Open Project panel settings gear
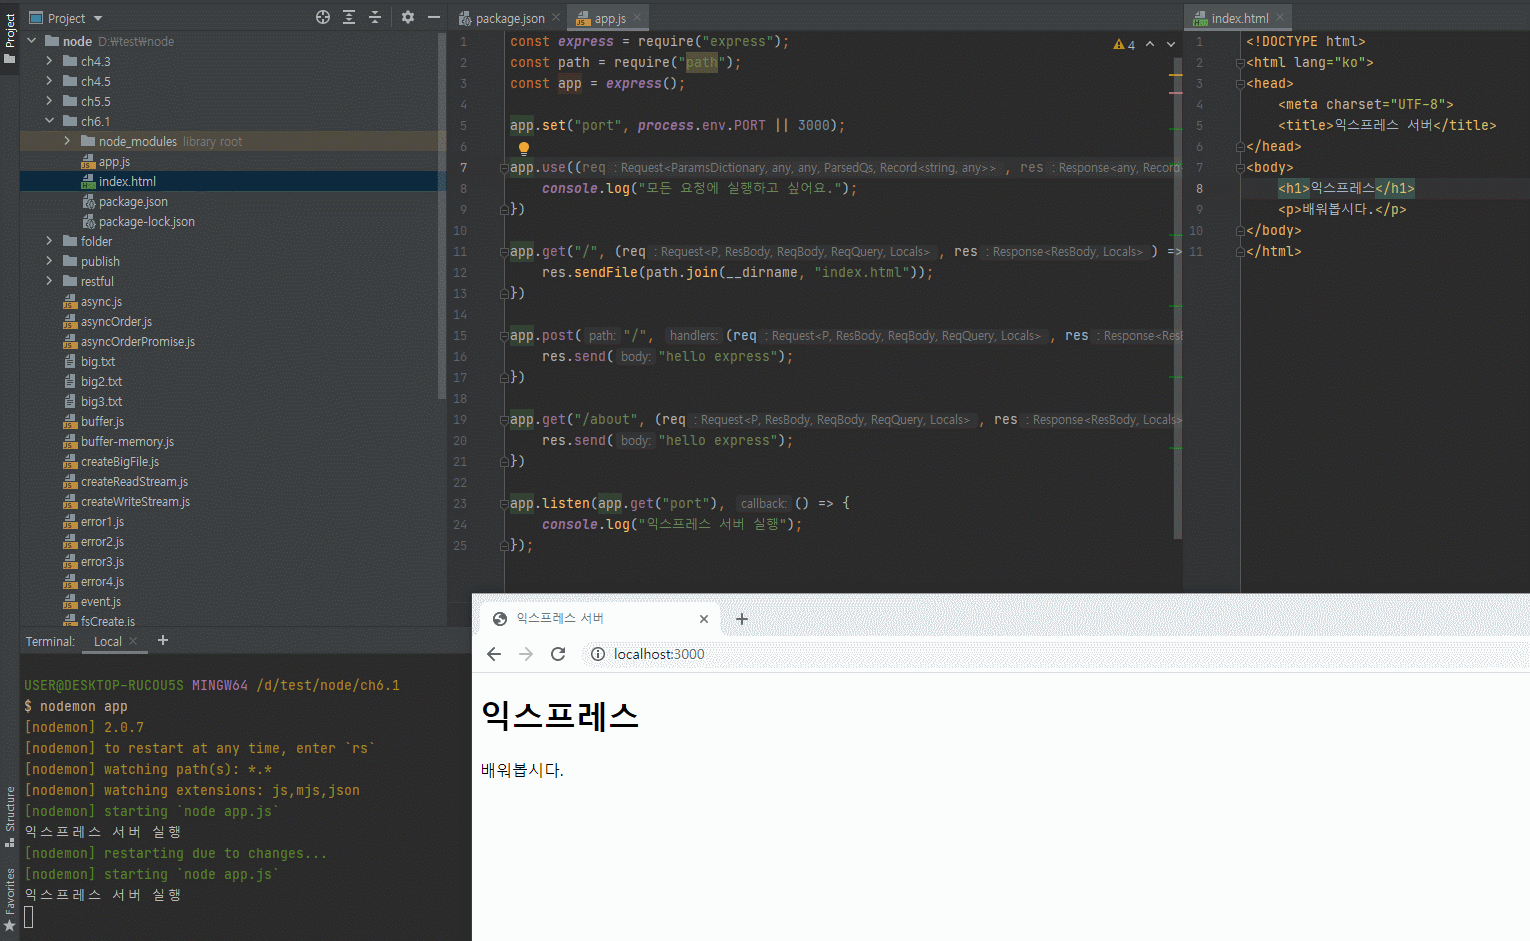The height and width of the screenshot is (941, 1530). pyautogui.click(x=407, y=17)
